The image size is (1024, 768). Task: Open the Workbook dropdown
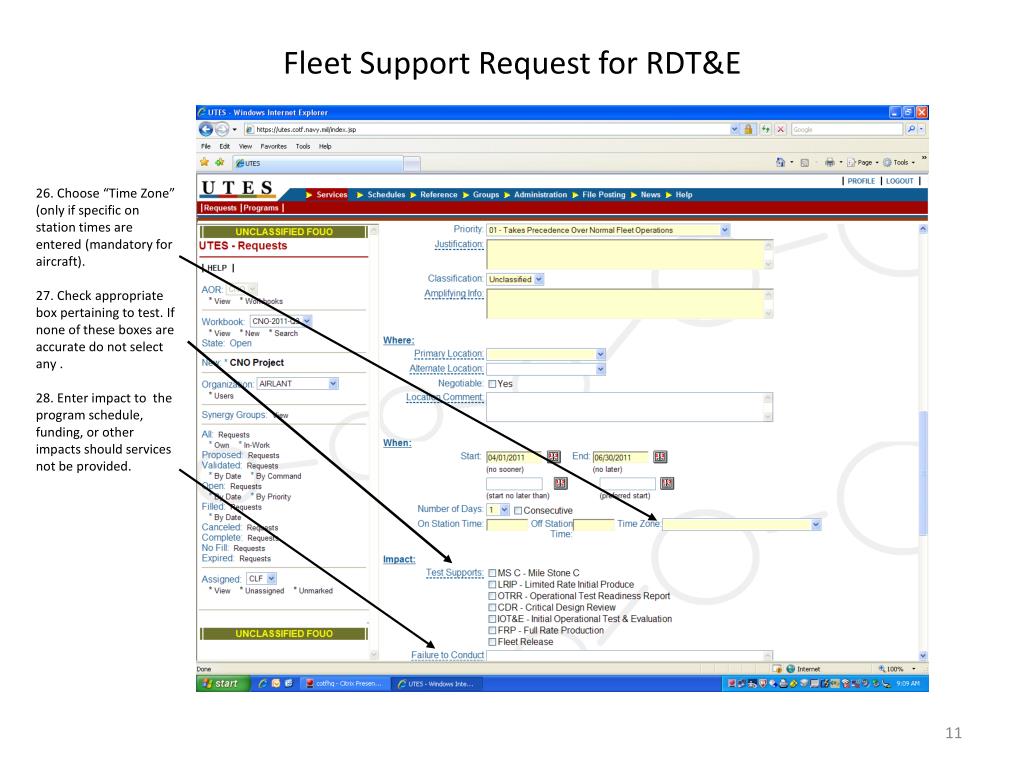pyautogui.click(x=307, y=321)
